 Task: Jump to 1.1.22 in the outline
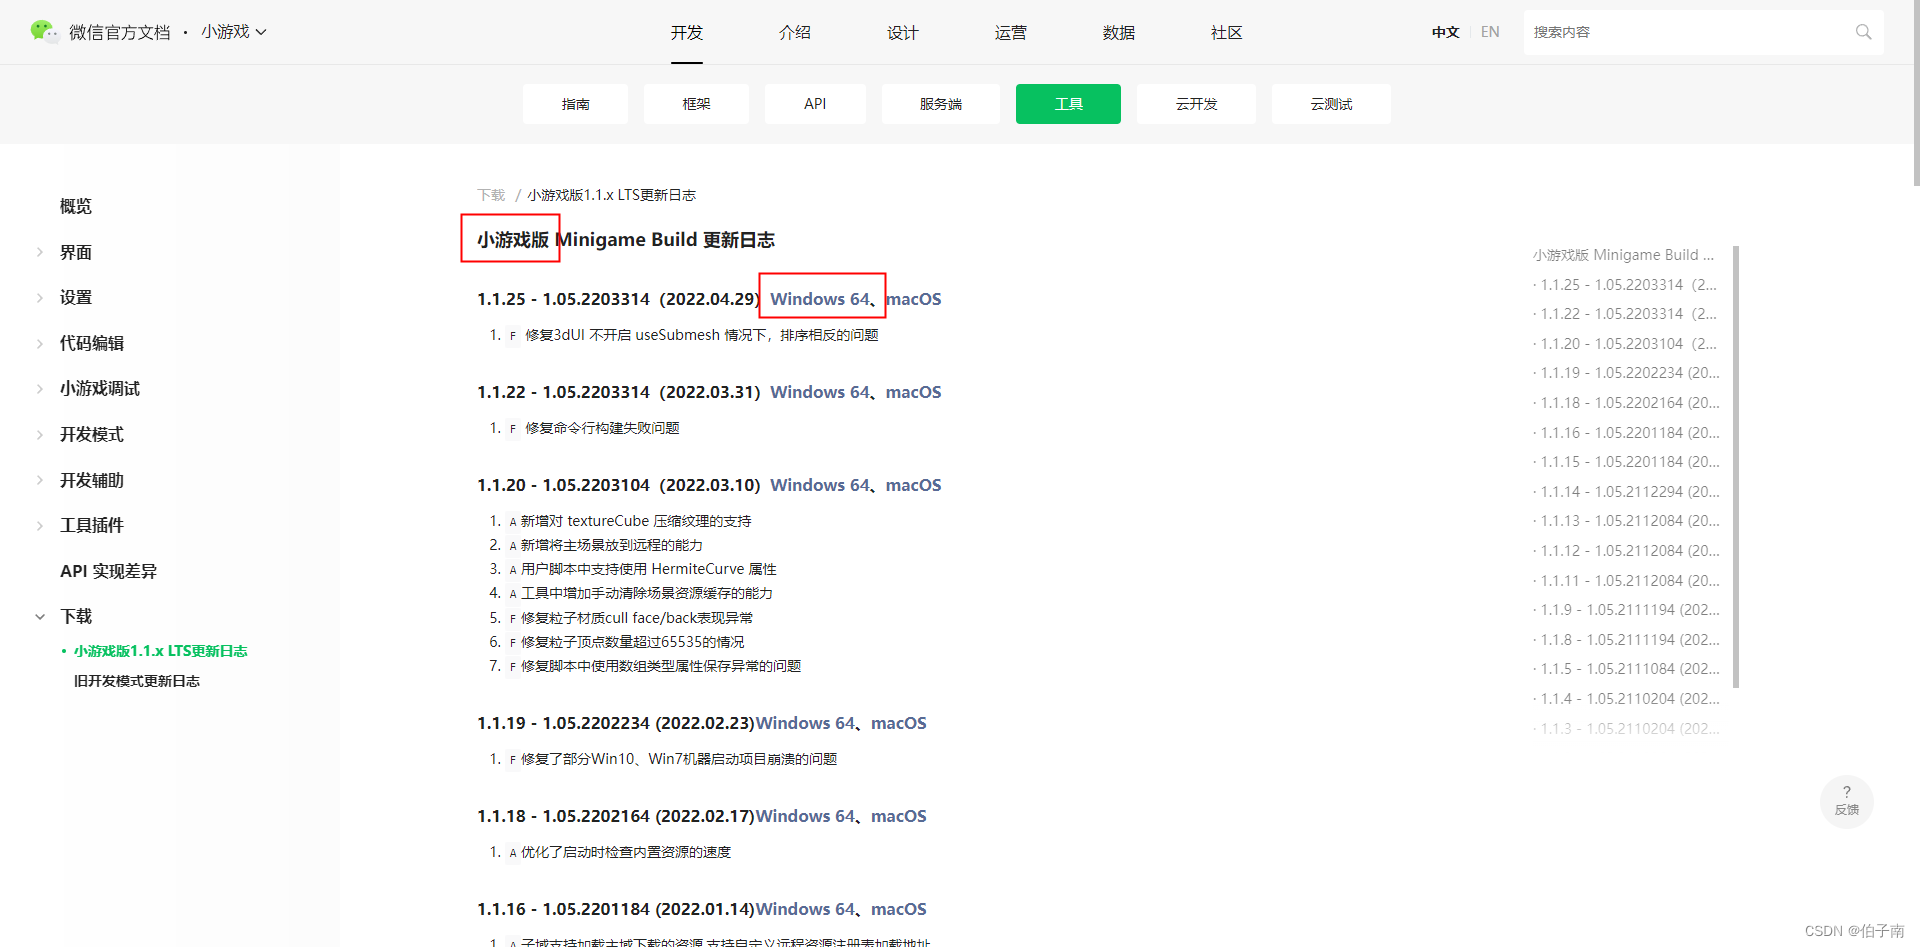1628,314
